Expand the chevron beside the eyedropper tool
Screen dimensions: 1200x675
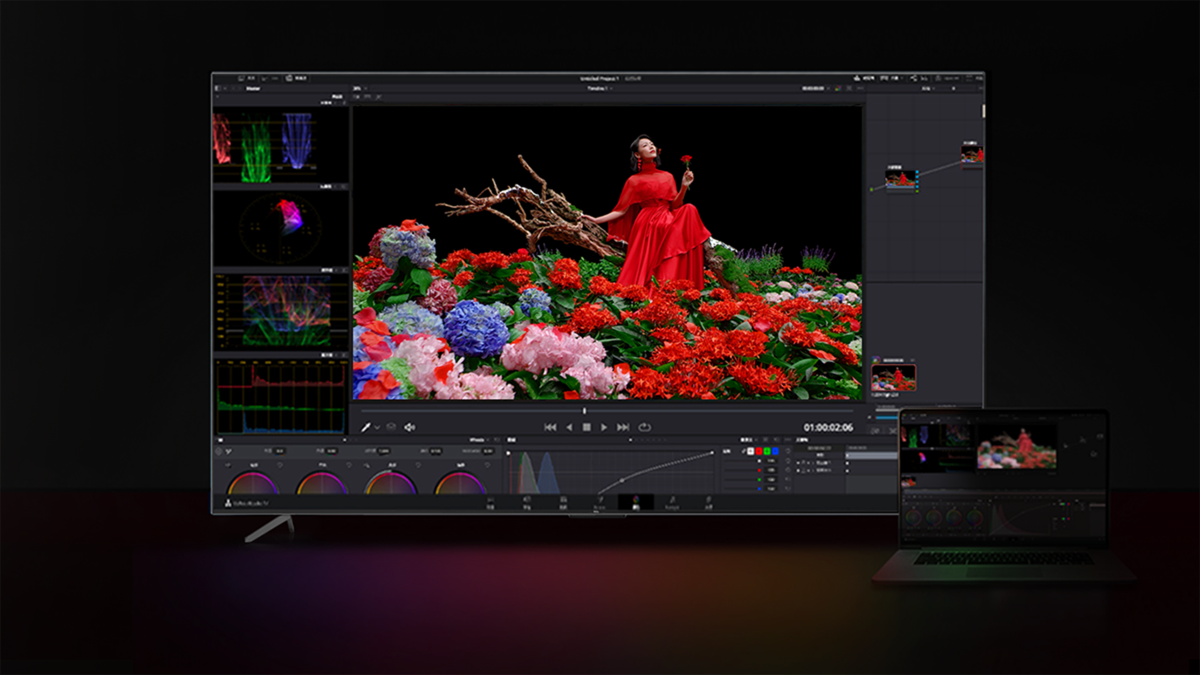coord(377,428)
